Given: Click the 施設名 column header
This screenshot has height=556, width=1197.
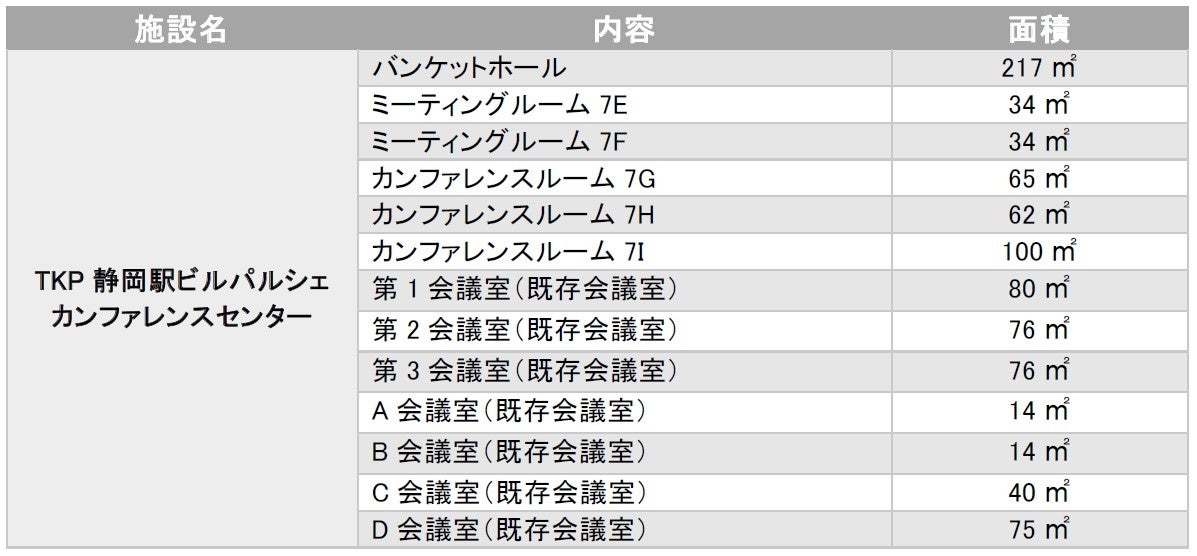Looking at the screenshot, I should [181, 29].
